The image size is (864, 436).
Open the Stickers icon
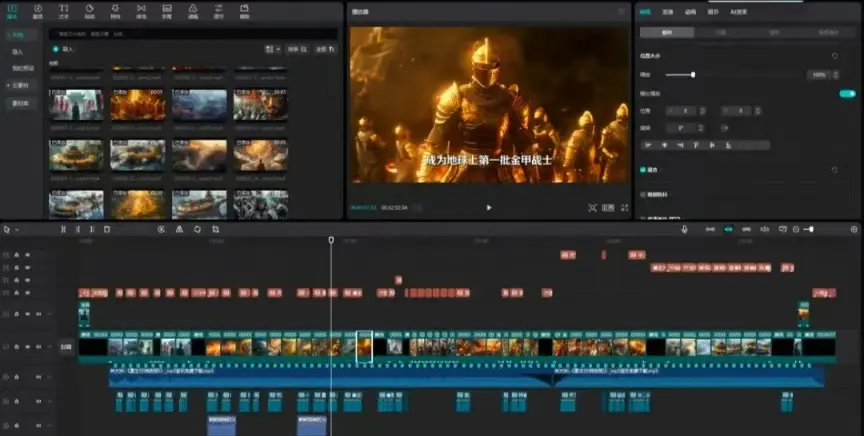(x=90, y=11)
